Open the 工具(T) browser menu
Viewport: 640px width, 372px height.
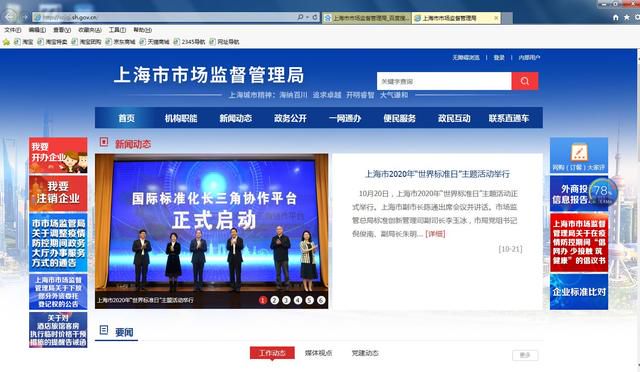(x=117, y=30)
